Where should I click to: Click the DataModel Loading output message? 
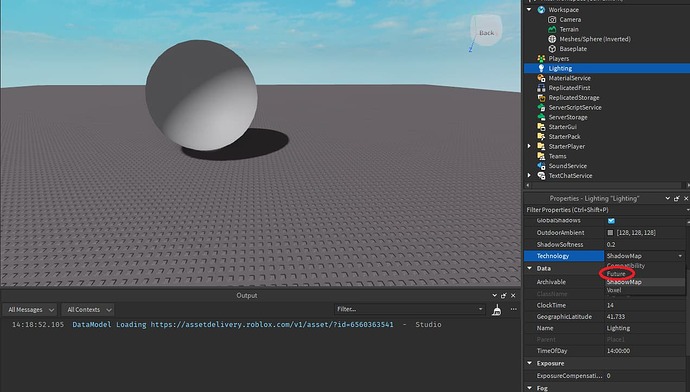[x=227, y=325]
